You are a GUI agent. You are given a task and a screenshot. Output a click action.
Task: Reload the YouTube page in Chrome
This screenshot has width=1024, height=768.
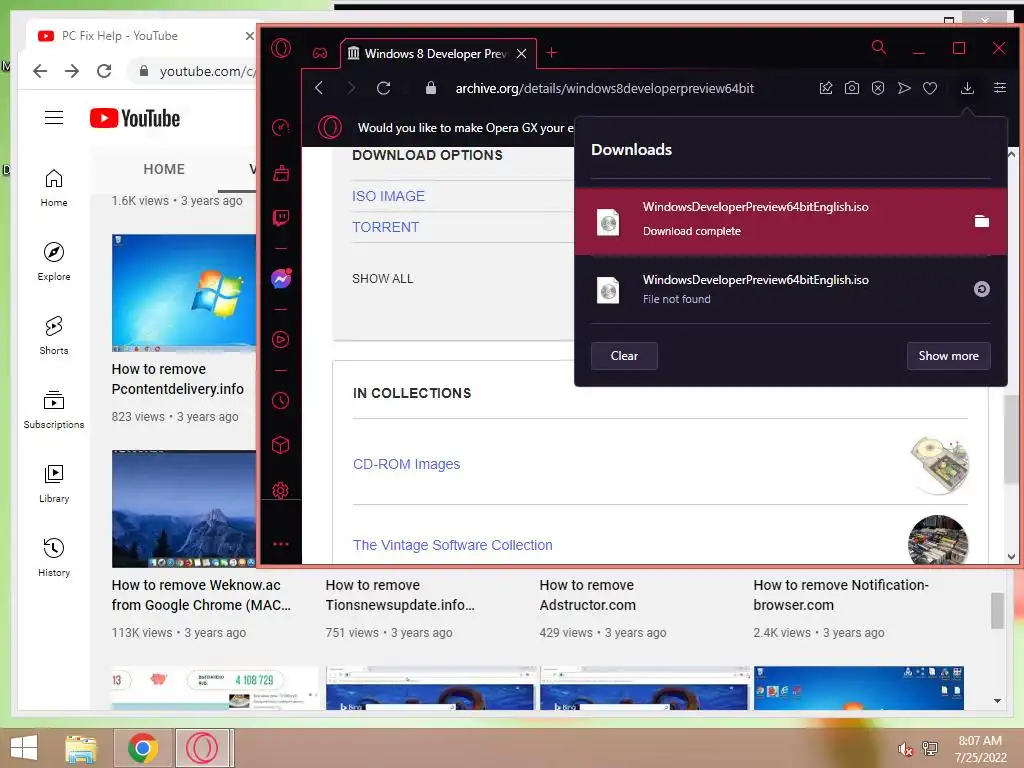(104, 71)
